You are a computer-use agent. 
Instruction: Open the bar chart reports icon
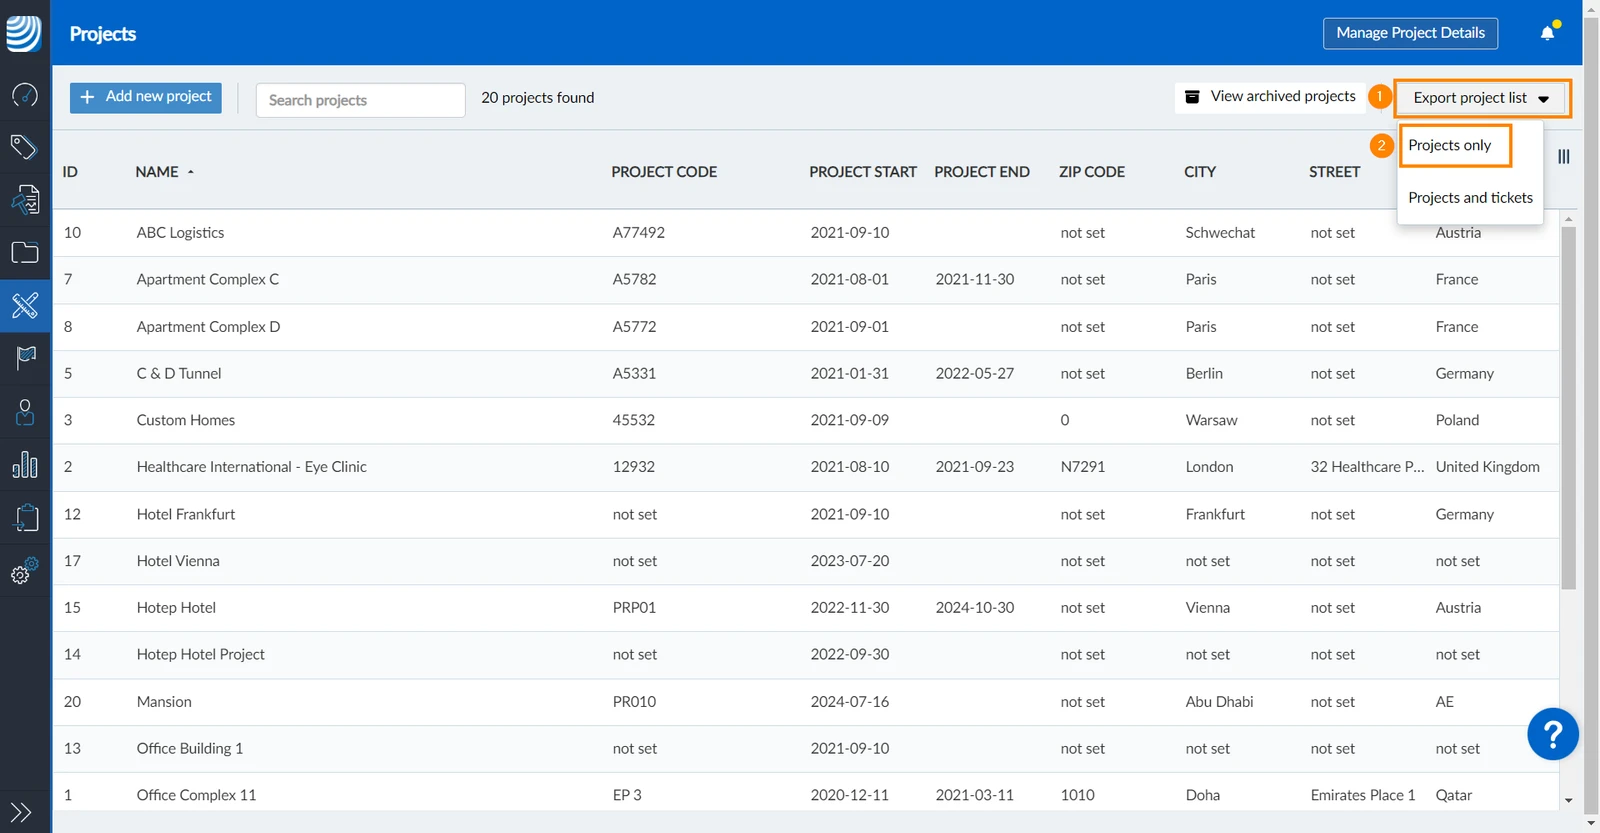(x=25, y=464)
